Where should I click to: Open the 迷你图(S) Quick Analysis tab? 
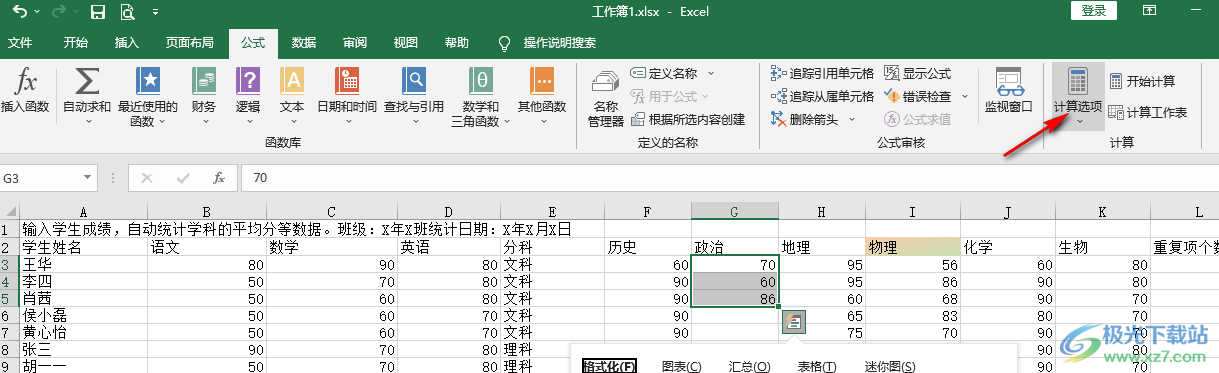pos(889,367)
